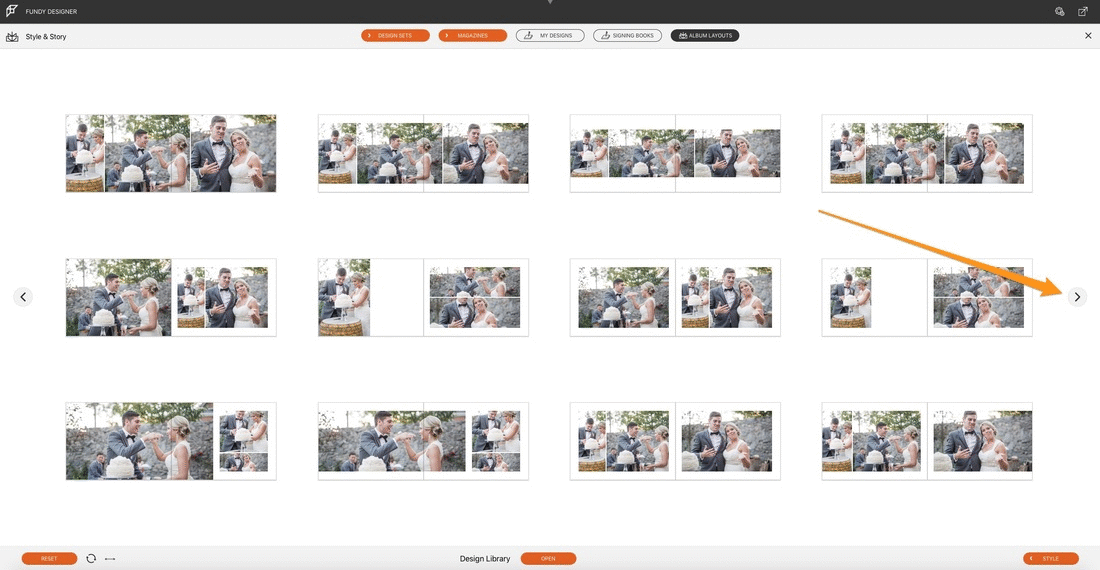Select the Album Layouts tab

click(705, 36)
